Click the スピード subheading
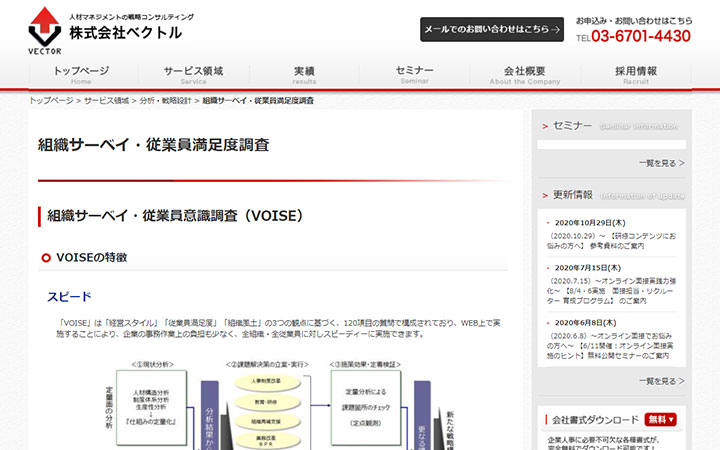The width and height of the screenshot is (720, 450). [69, 297]
